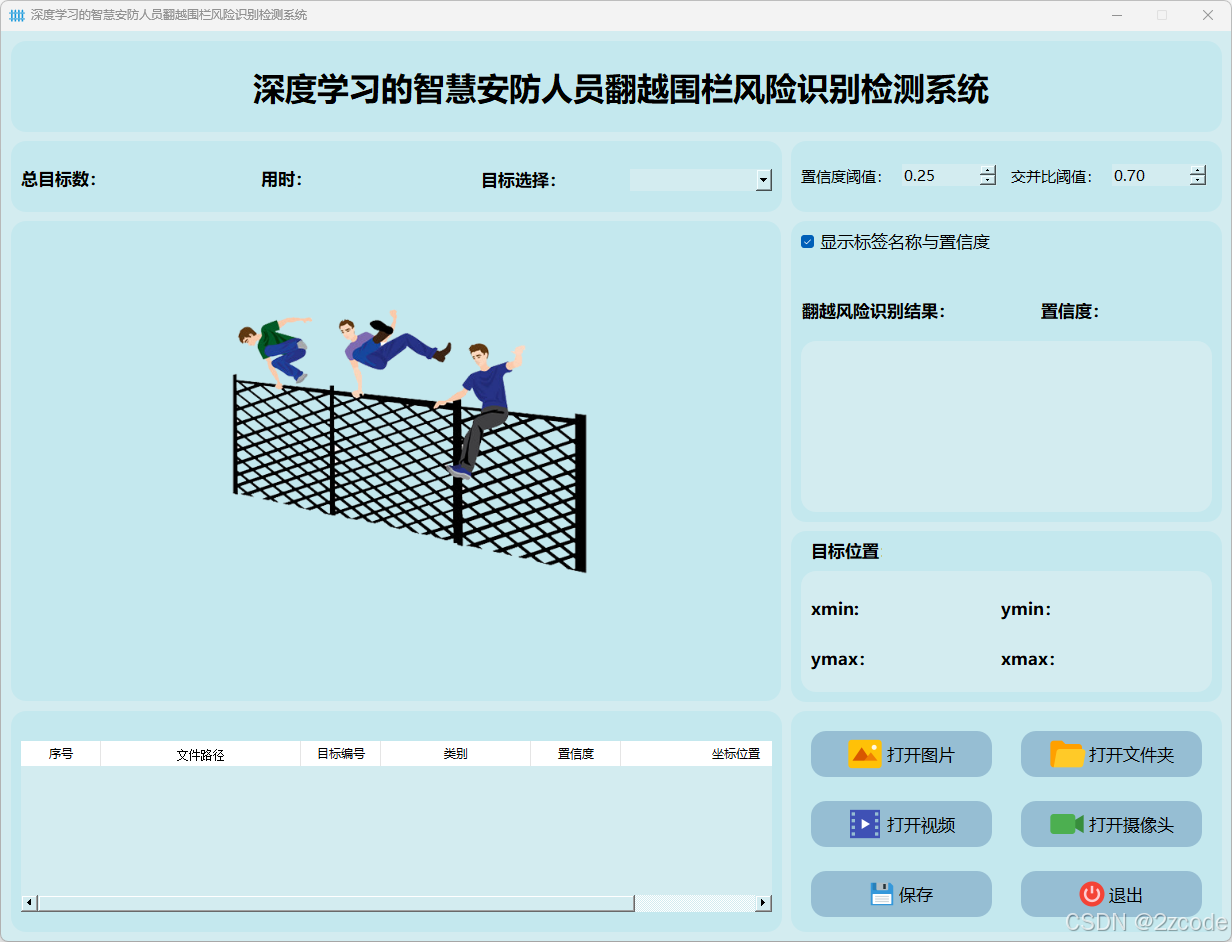This screenshot has height=942, width=1232.
Task: Click the 退出 button label
Action: 1126,895
